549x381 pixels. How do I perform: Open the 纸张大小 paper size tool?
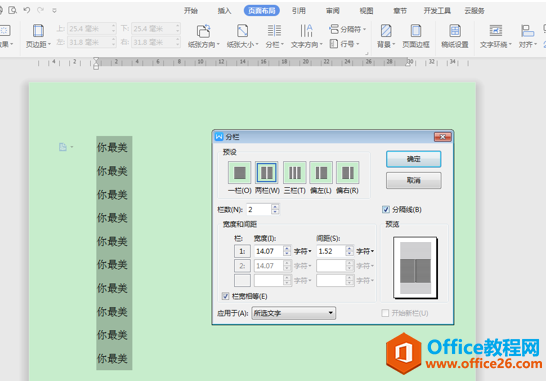242,36
